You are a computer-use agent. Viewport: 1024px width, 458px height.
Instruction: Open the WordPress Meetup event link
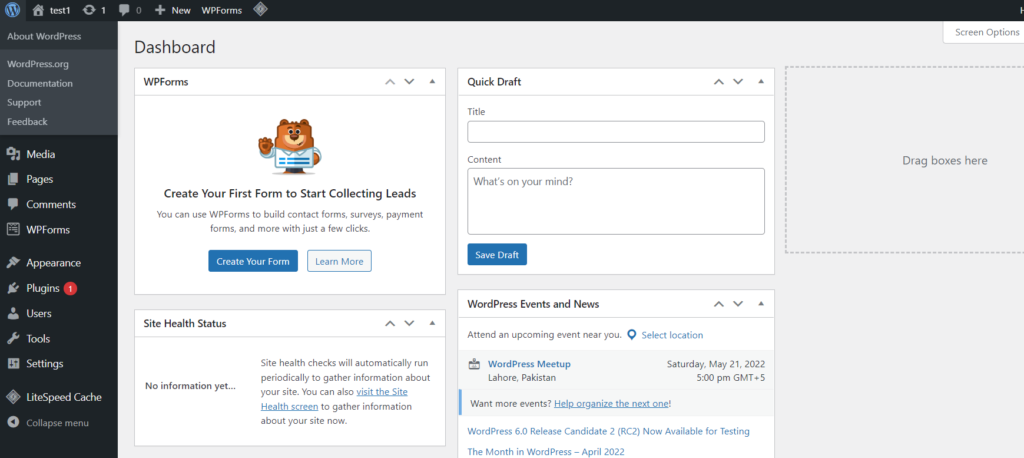530,364
